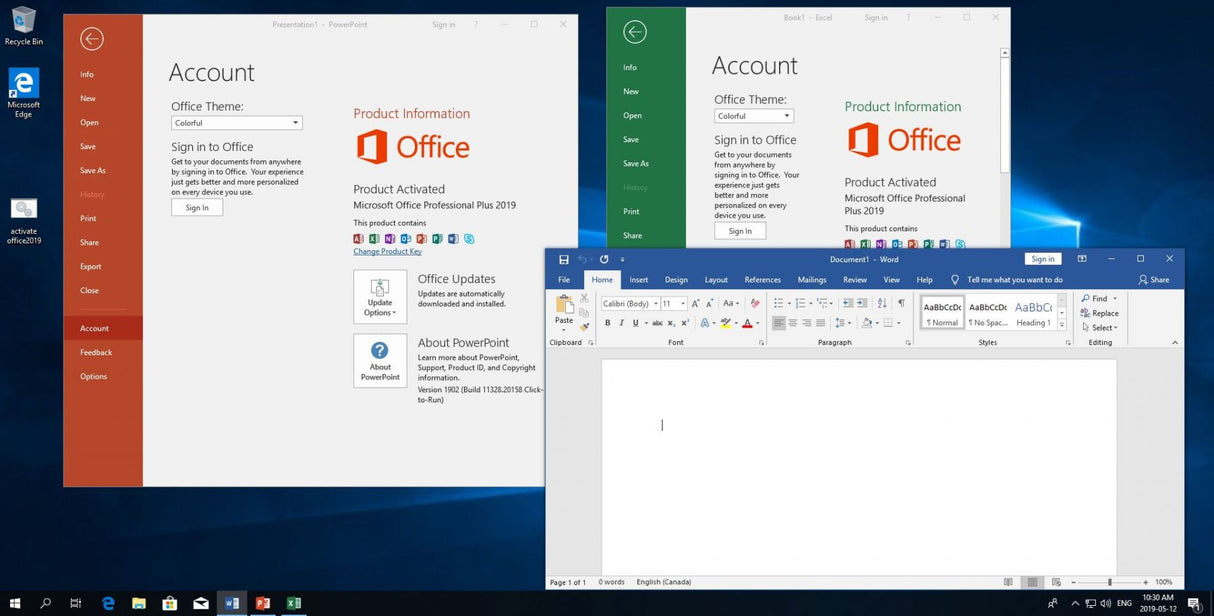Image resolution: width=1214 pixels, height=616 pixels.
Task: Select the strikethrough formatting icon
Action: [659, 322]
